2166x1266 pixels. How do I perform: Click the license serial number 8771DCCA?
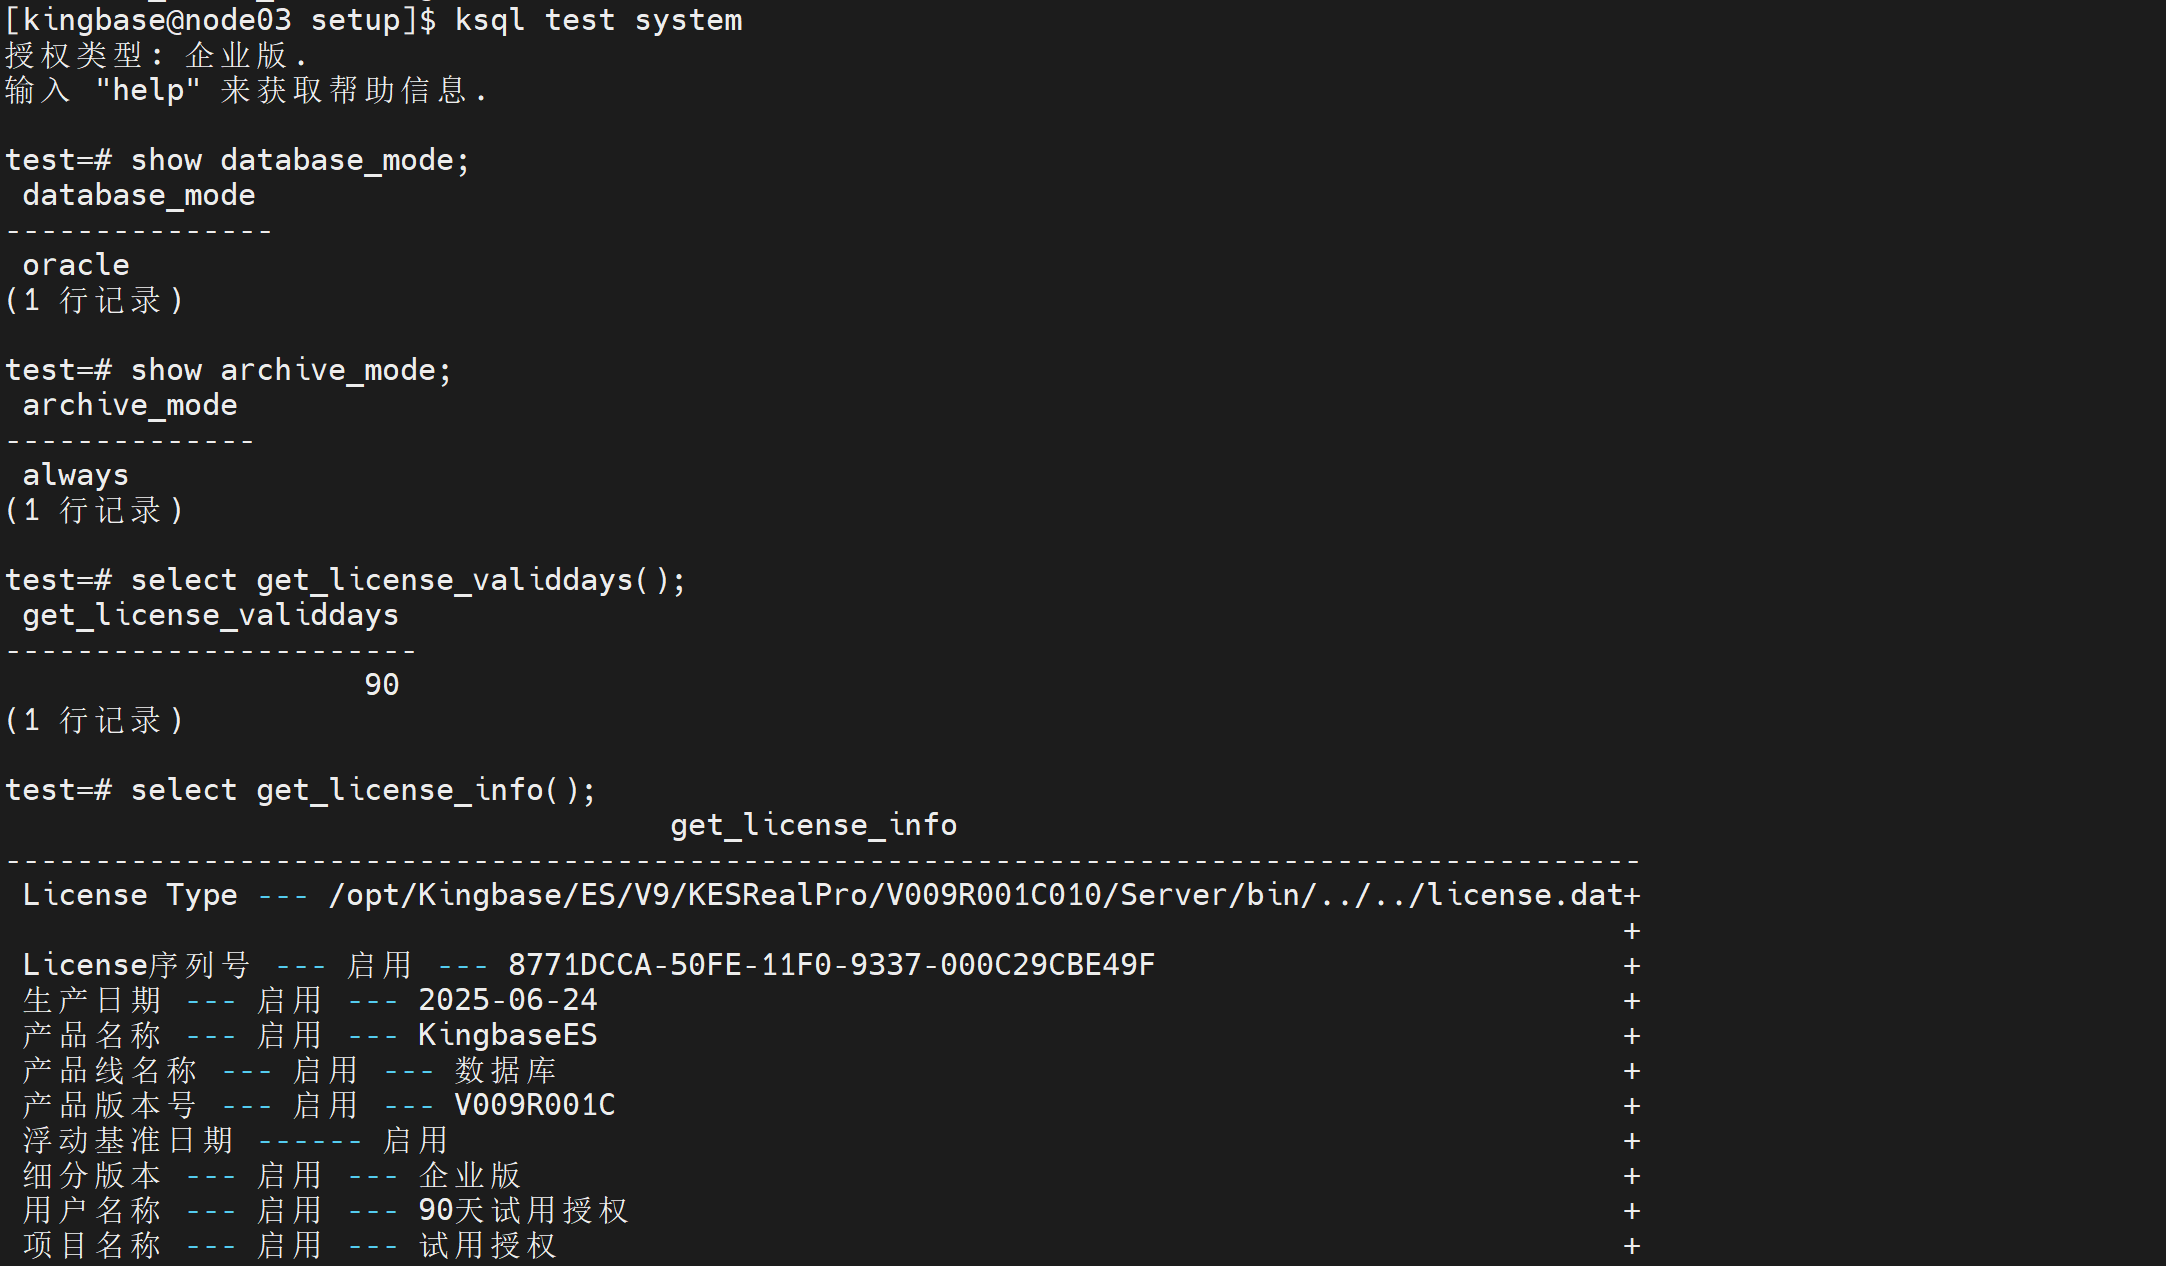[831, 965]
